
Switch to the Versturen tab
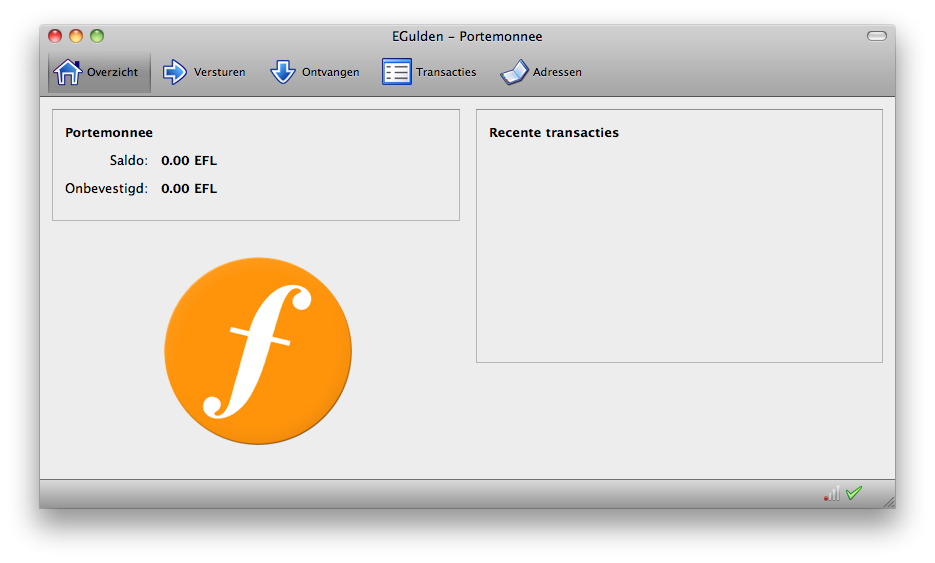click(204, 72)
